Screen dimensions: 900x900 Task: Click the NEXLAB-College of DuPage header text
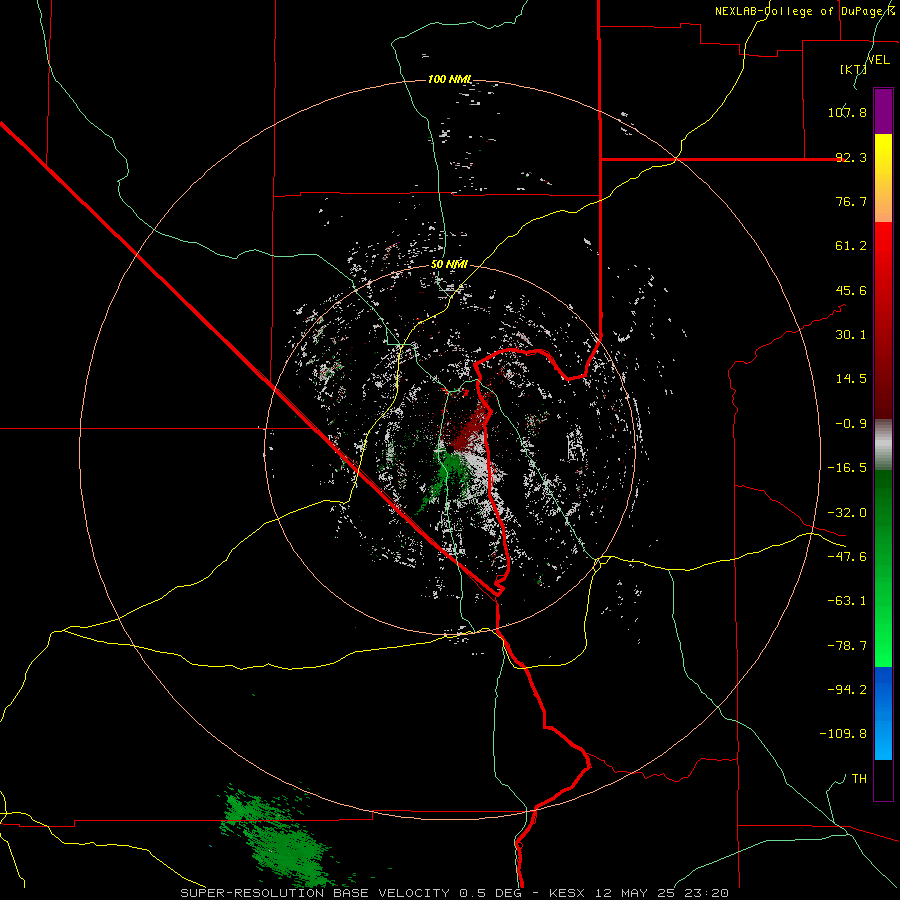pos(799,11)
